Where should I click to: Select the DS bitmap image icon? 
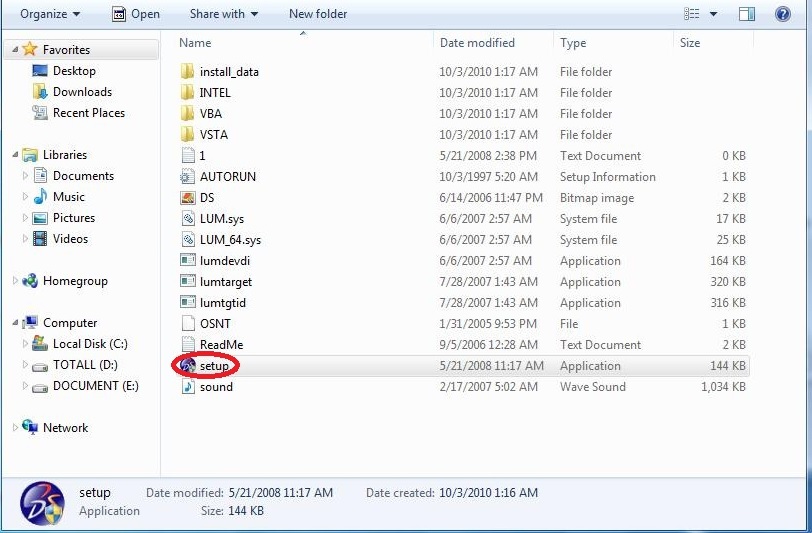pyautogui.click(x=187, y=197)
